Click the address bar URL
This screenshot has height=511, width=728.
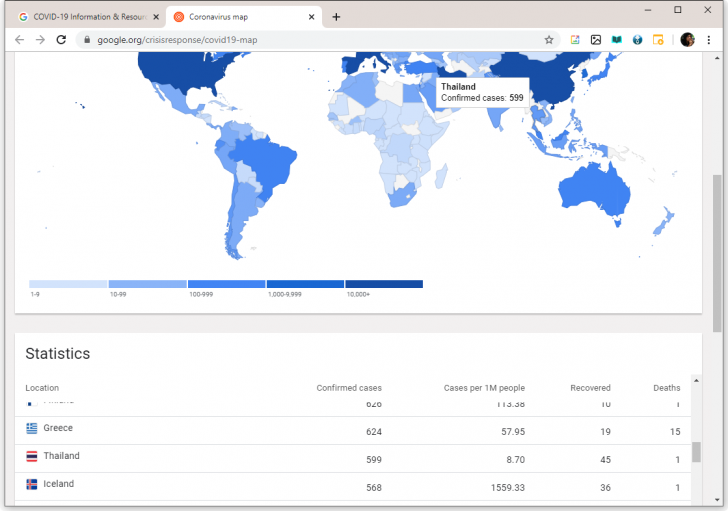[177, 40]
